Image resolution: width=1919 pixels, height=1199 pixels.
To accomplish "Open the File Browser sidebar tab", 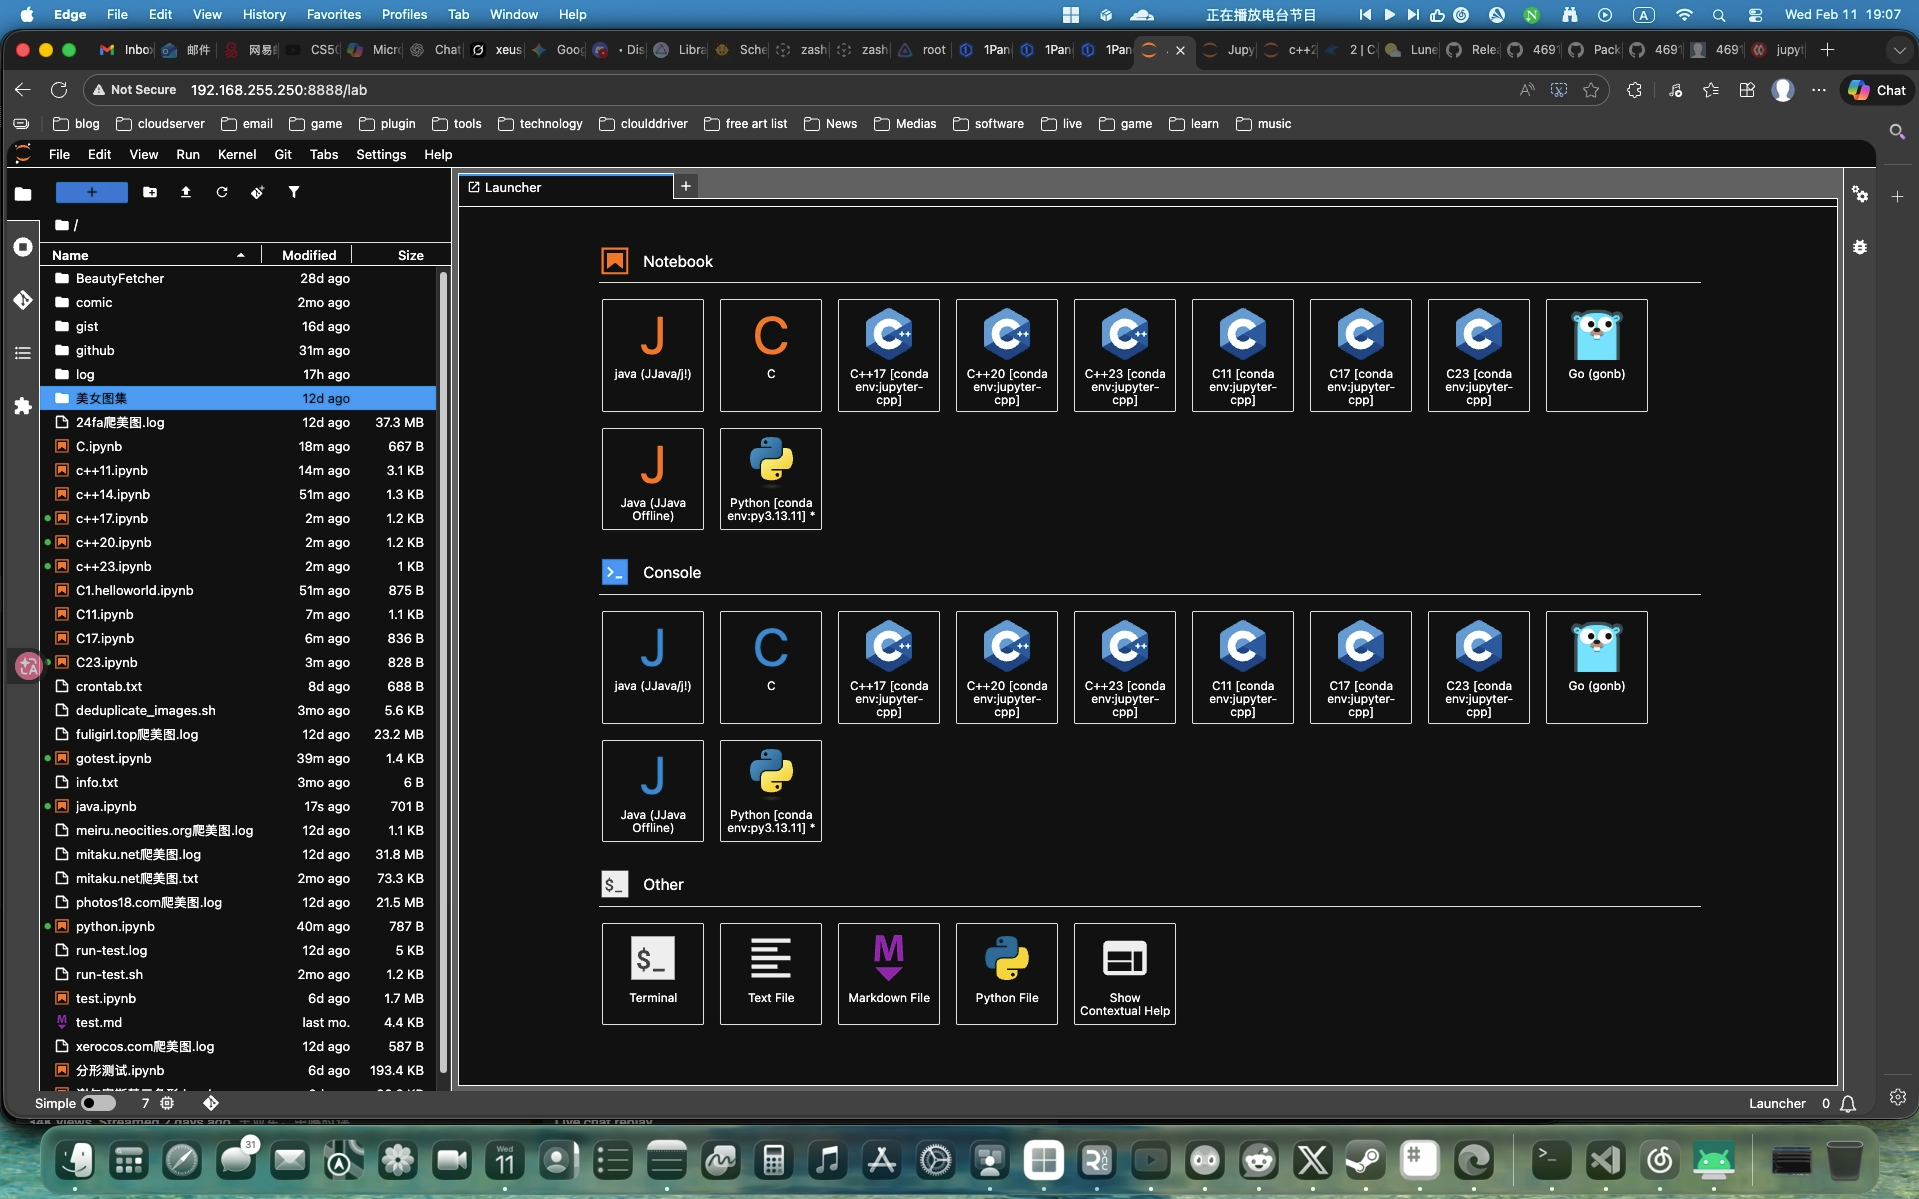I will 23,194.
